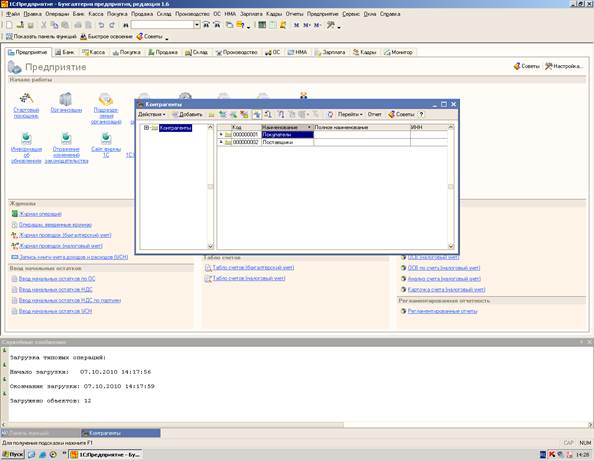This screenshot has width=594, height=461.
Task: Open the Ввод начальных остатков УСН link
Action: click(55, 311)
